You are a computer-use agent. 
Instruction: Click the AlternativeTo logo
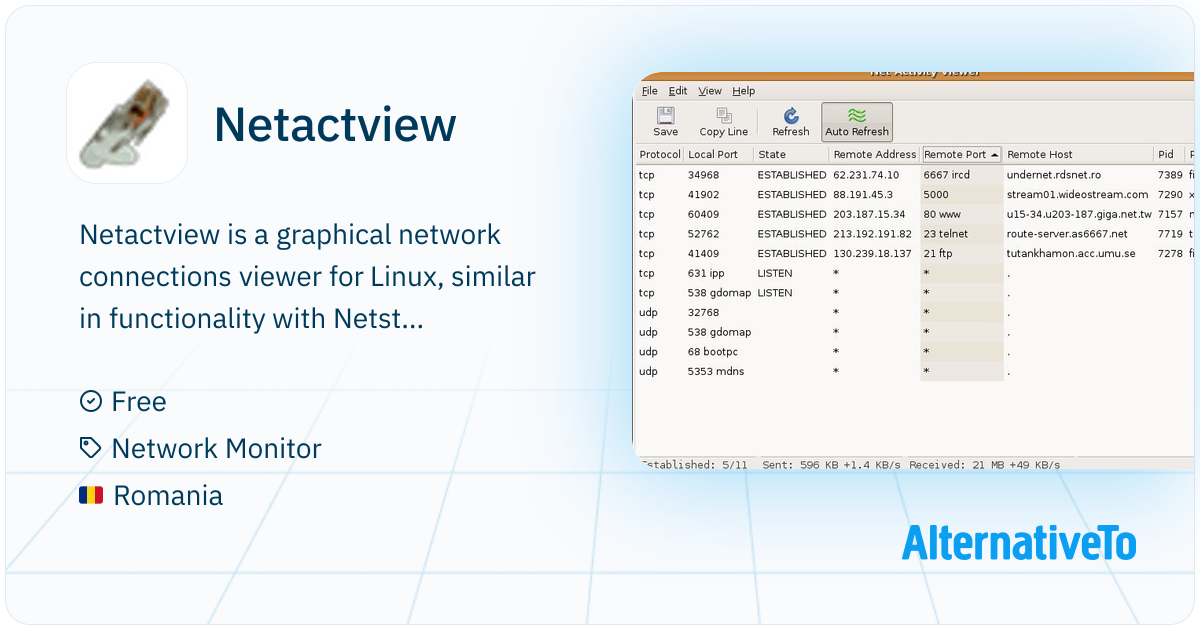coord(1019,542)
